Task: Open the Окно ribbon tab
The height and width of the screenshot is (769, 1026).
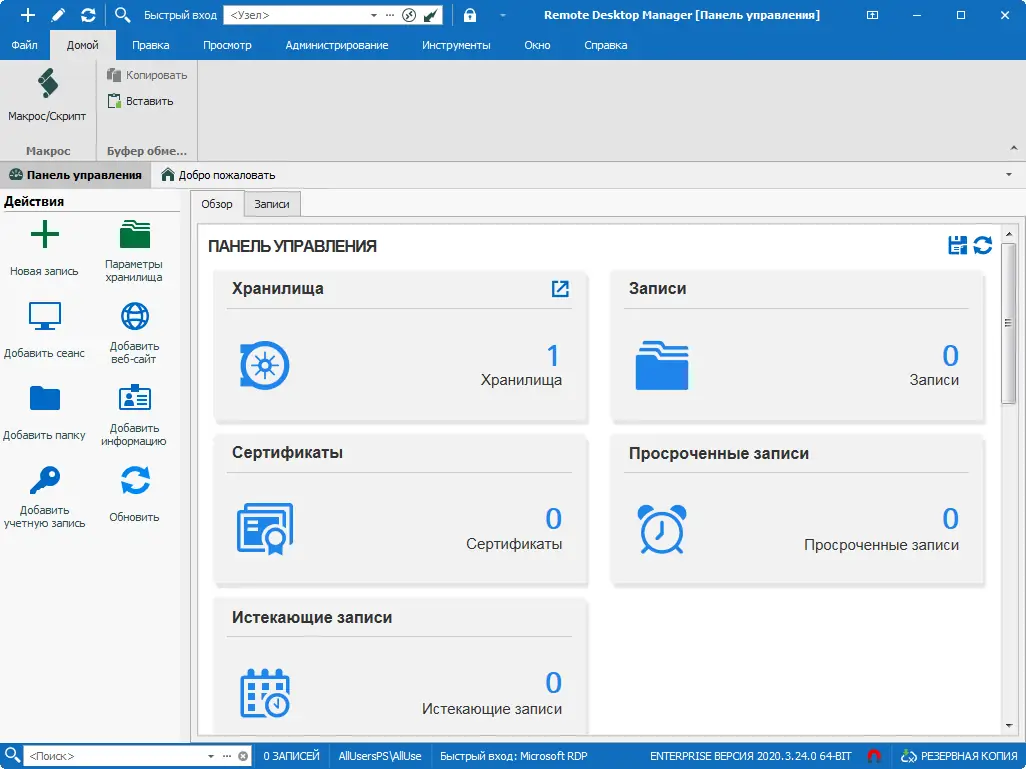Action: click(x=537, y=45)
